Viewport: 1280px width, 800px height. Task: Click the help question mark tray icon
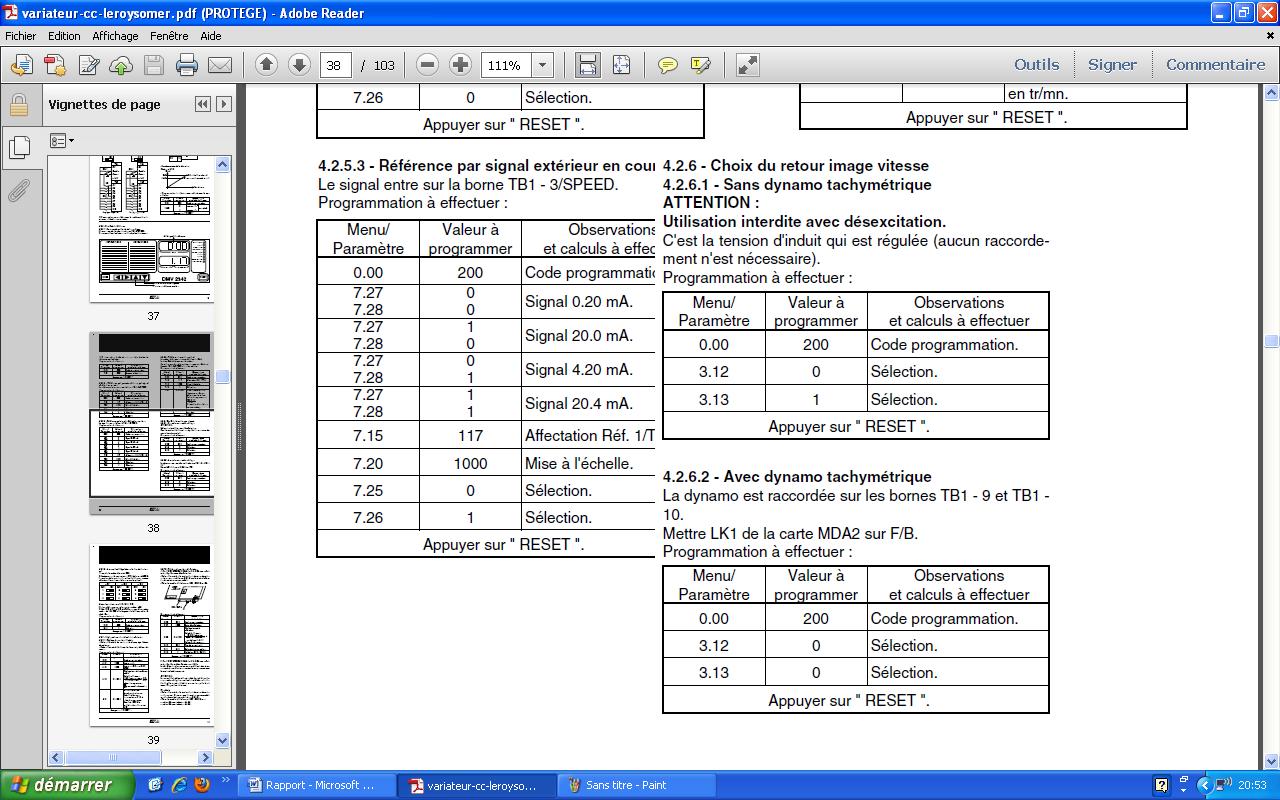coord(1161,785)
